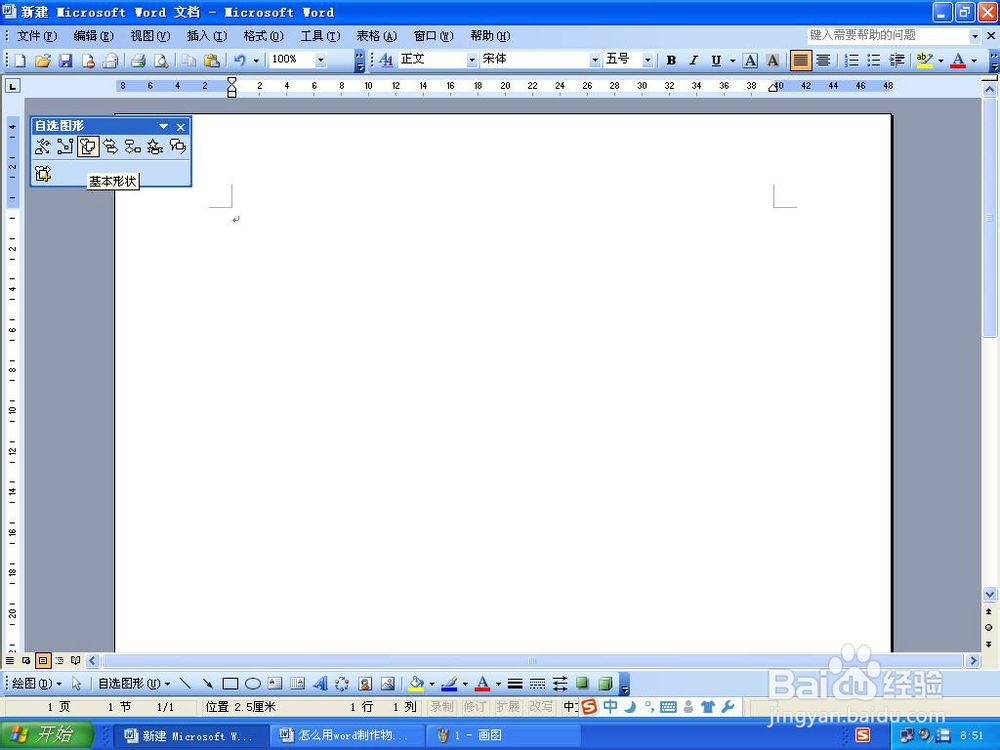Open More AutoShapes in AutoShapes panel
Viewport: 1000px width, 750px height.
pyautogui.click(x=43, y=173)
